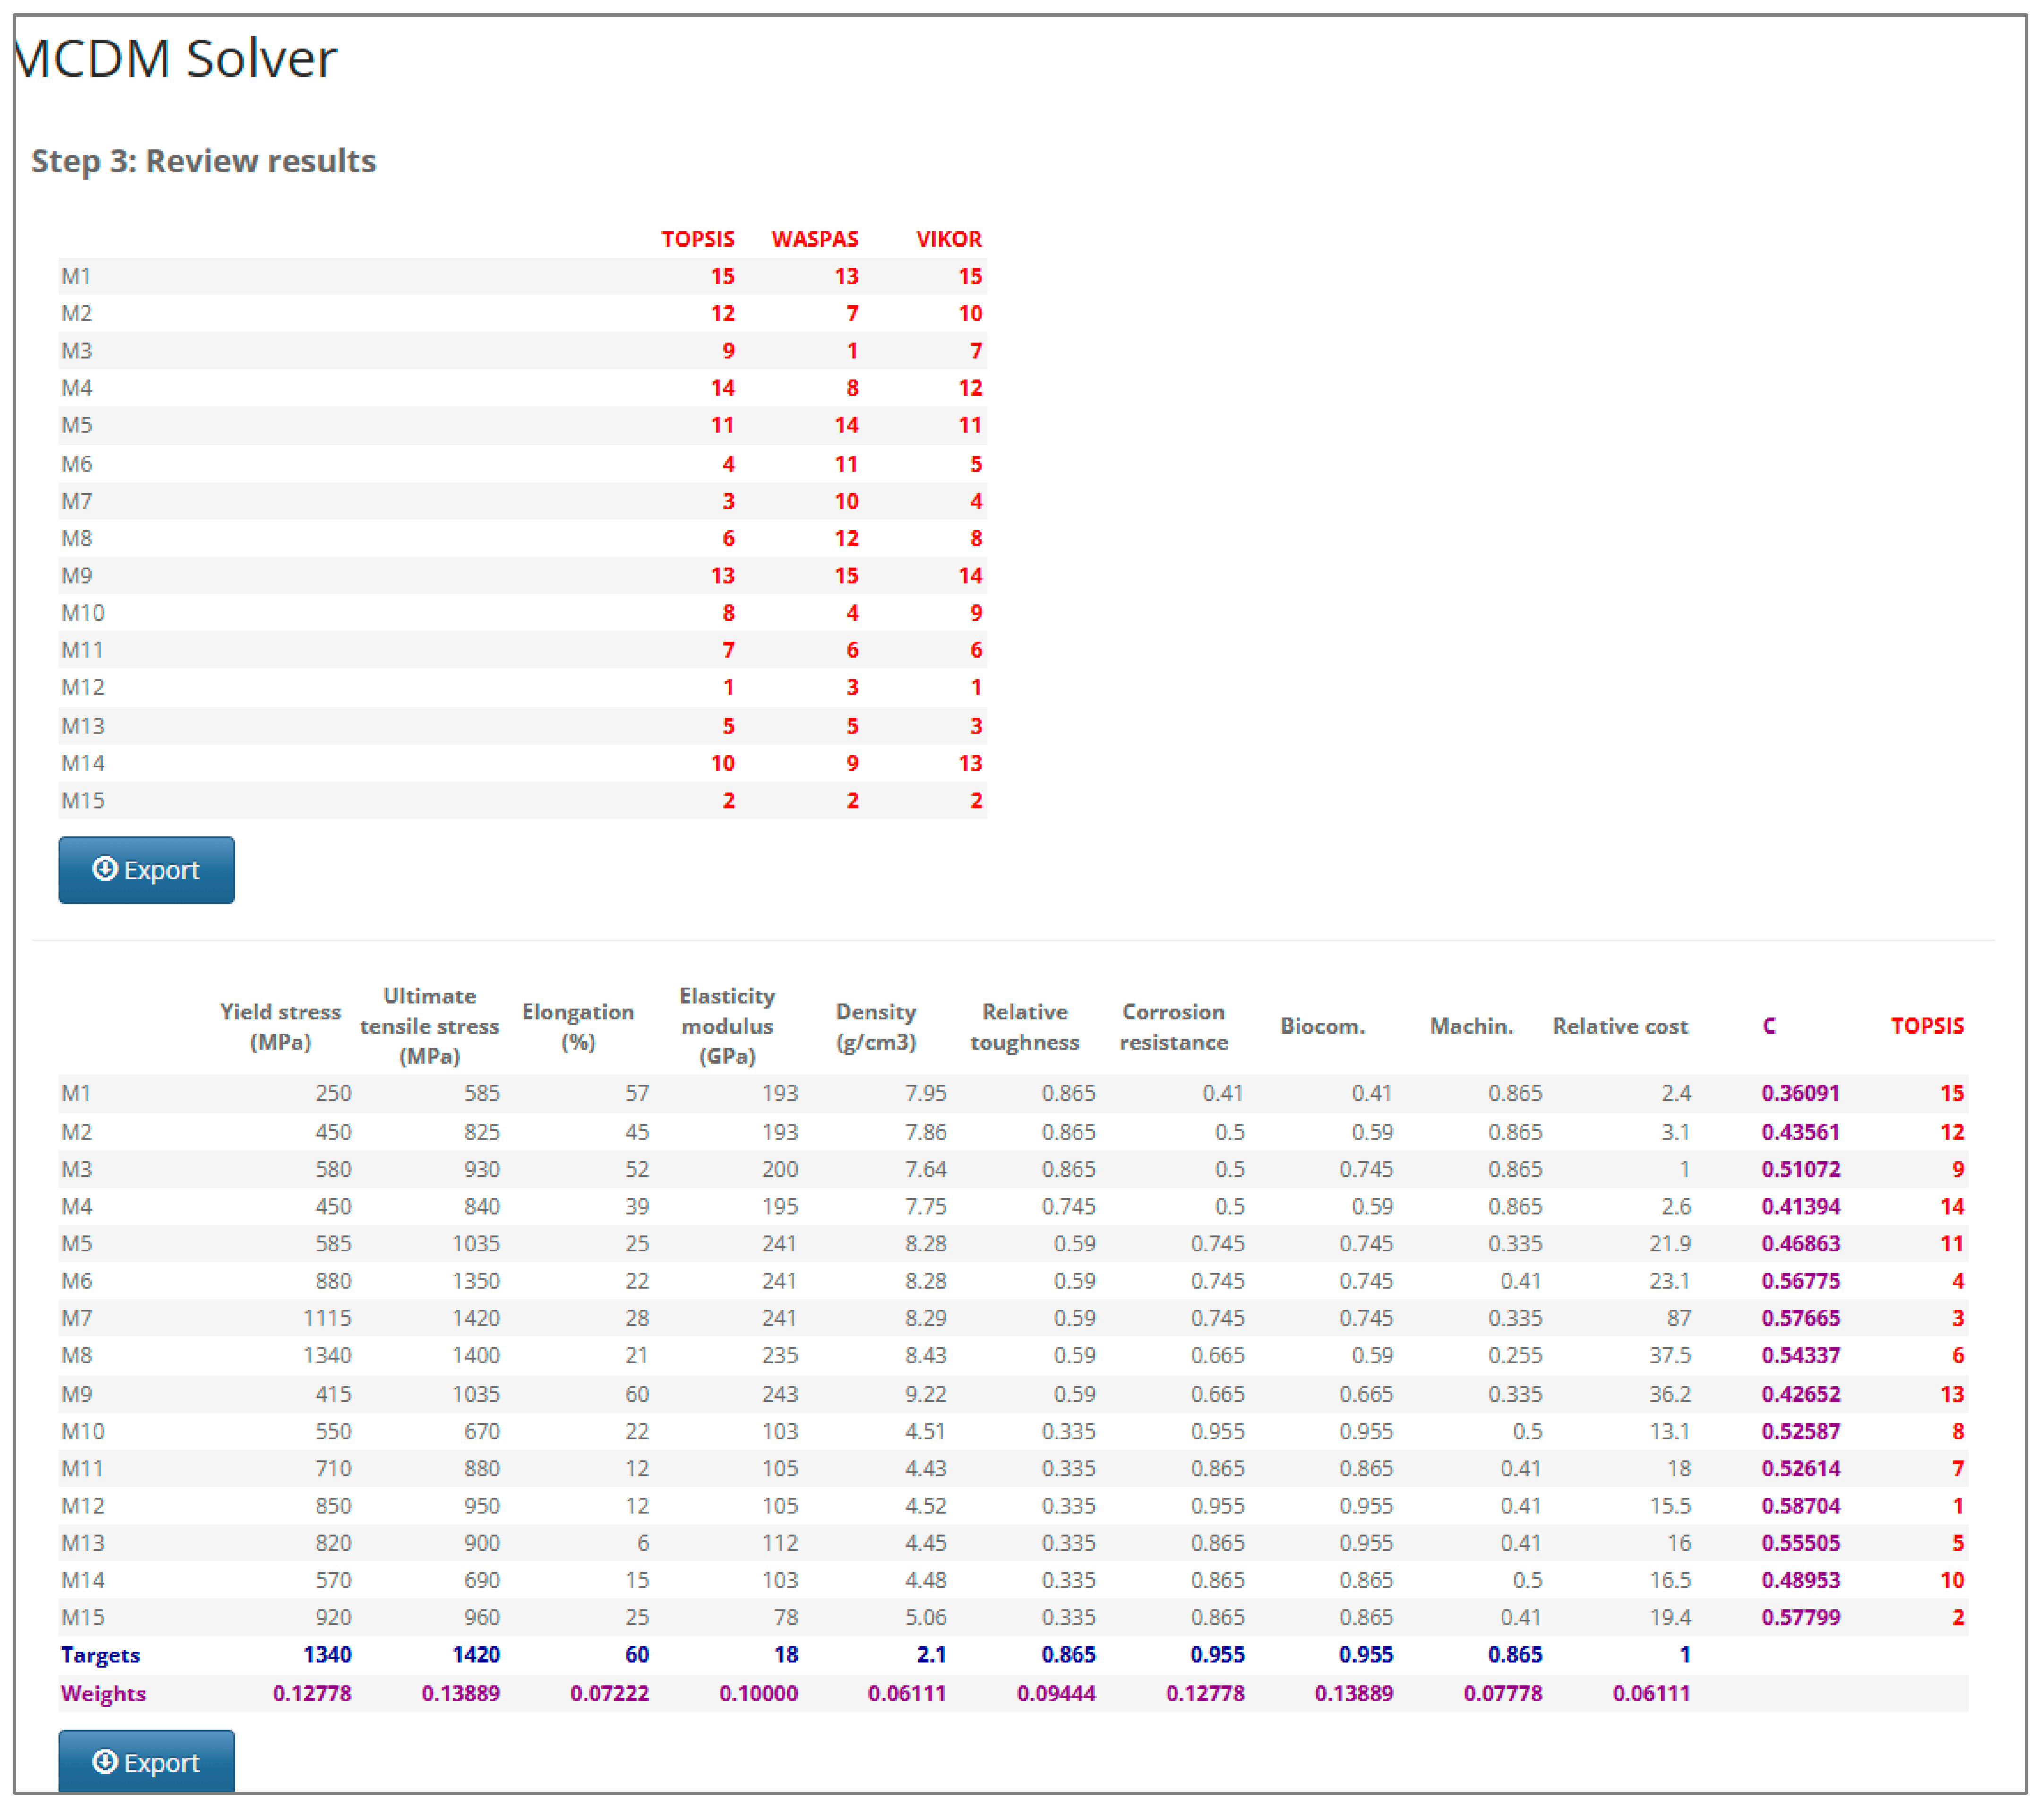Screen dimensions: 2044x1810
Task: Click C value 0.58704 for M12
Action: (1800, 1506)
